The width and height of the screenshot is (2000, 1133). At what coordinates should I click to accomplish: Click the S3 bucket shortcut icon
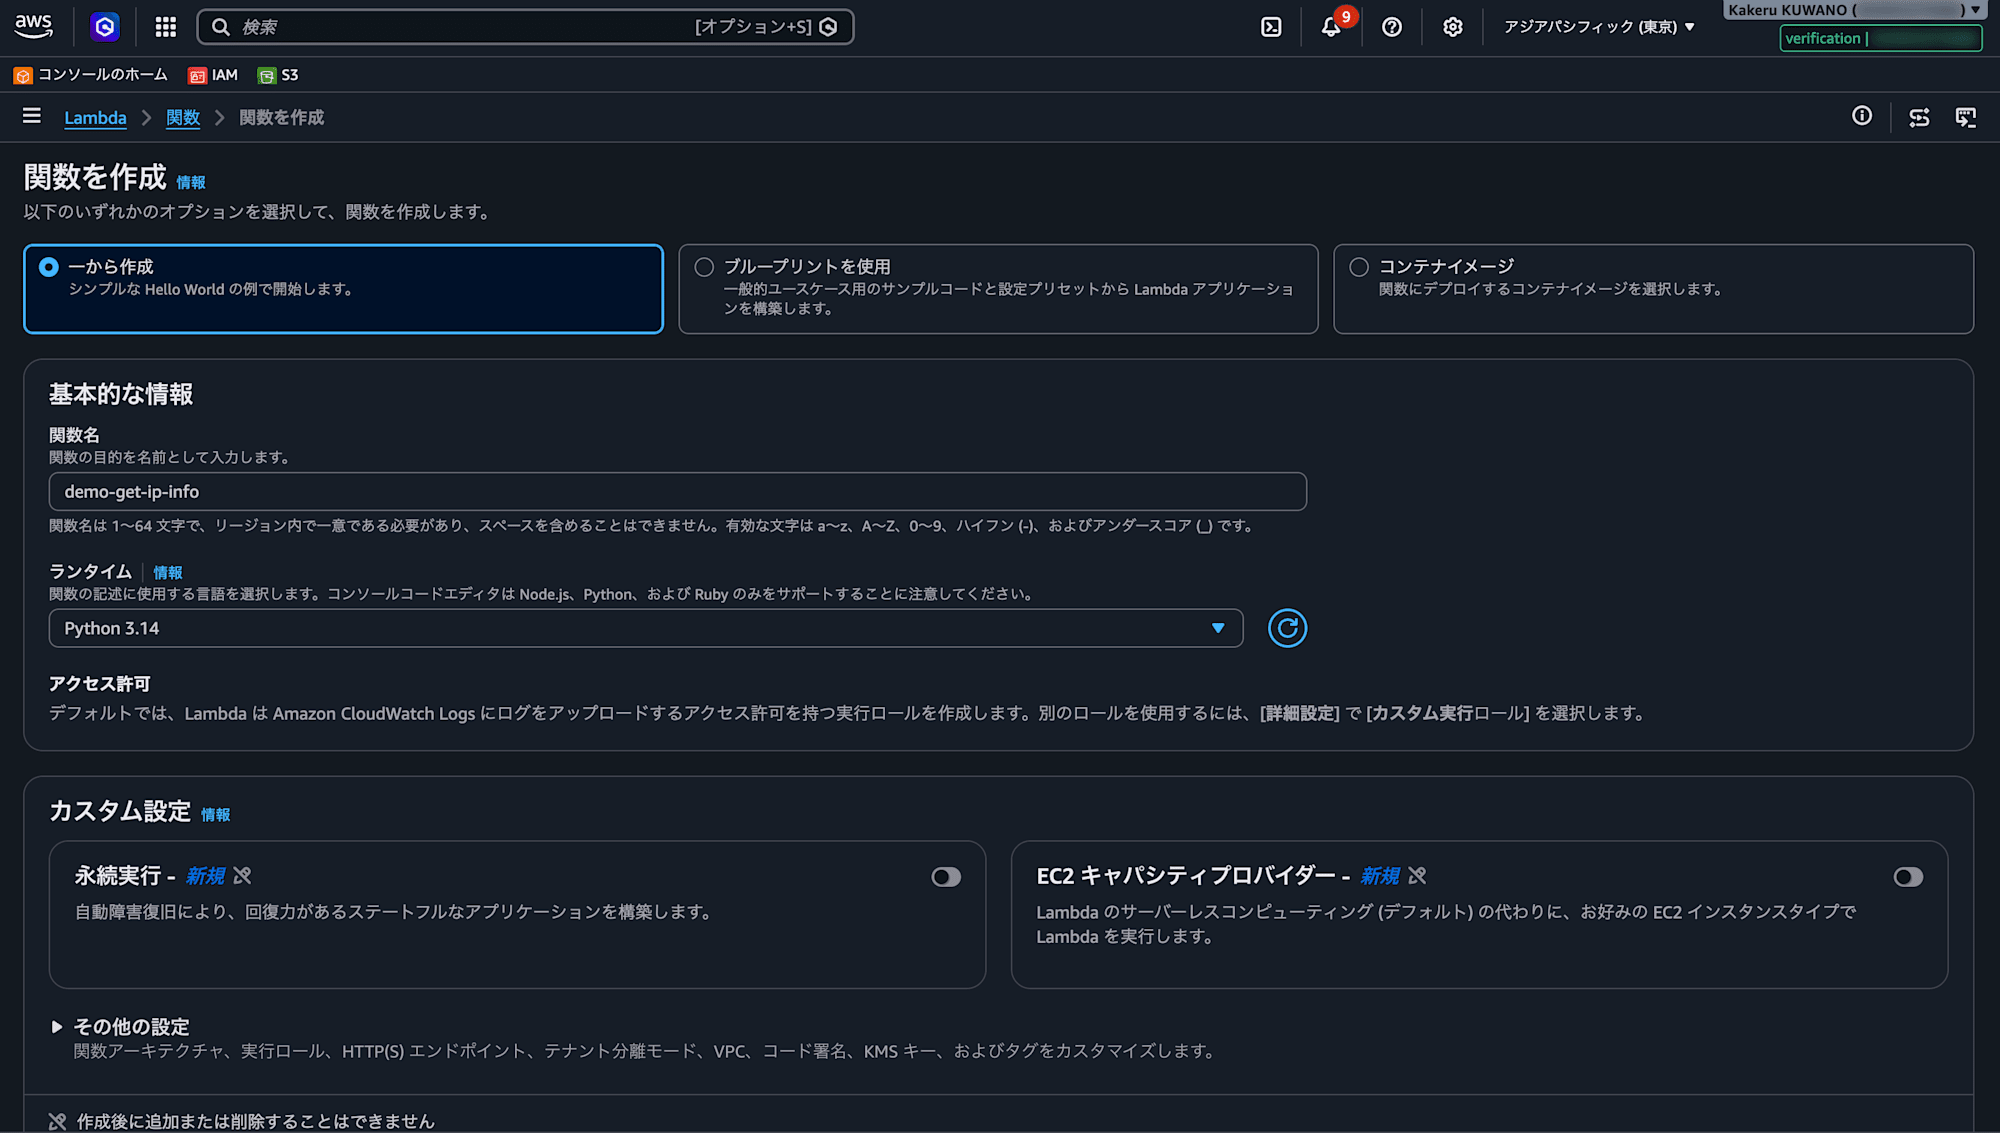coord(267,75)
